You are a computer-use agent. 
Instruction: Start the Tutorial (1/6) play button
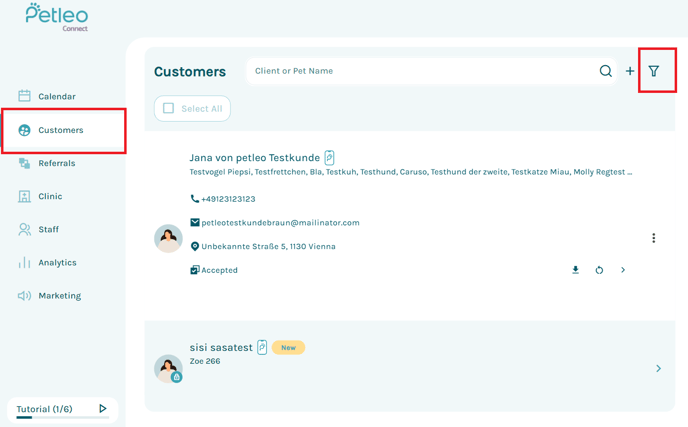point(103,409)
